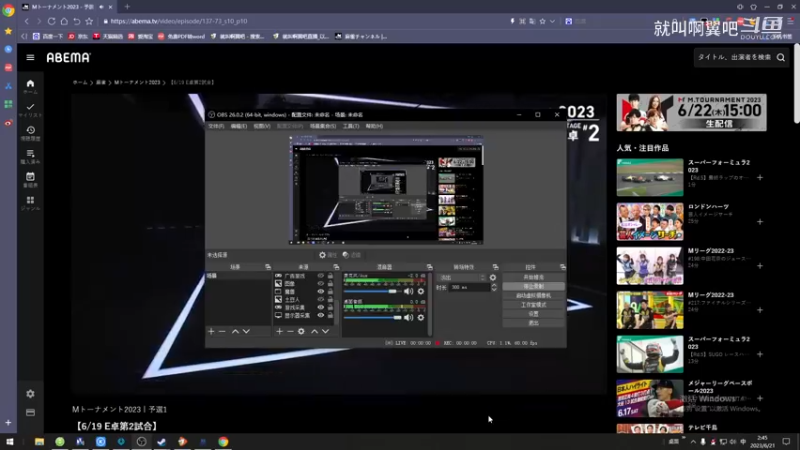Toggle visibility of third OBS source
The height and width of the screenshot is (450, 800).
click(x=320, y=292)
